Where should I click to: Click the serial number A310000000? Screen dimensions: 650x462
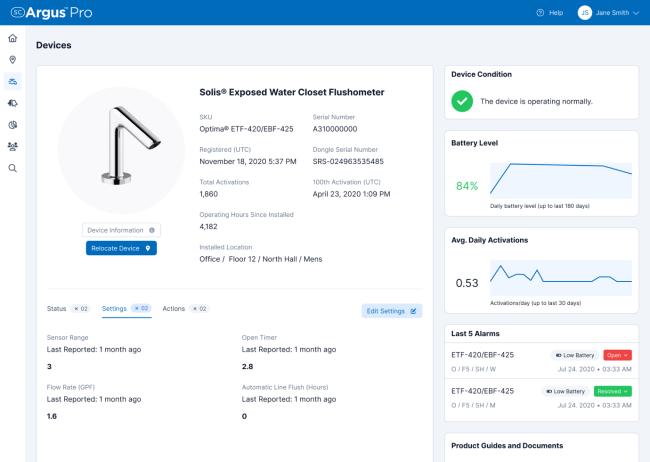335,129
